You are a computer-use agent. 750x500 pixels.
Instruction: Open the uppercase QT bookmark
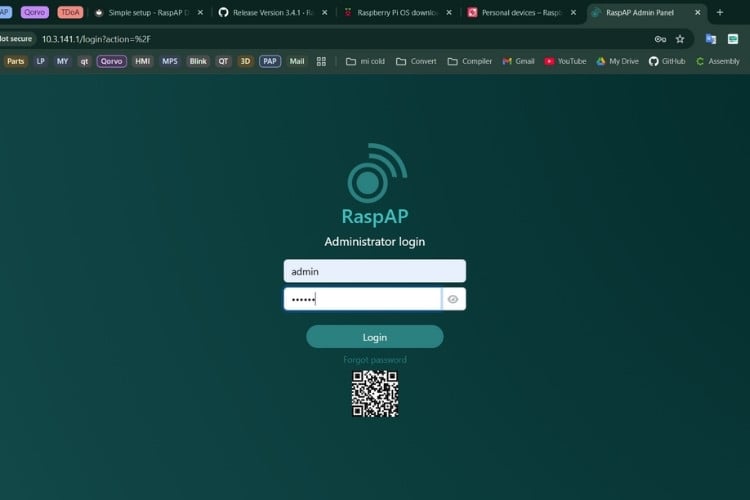coord(223,61)
